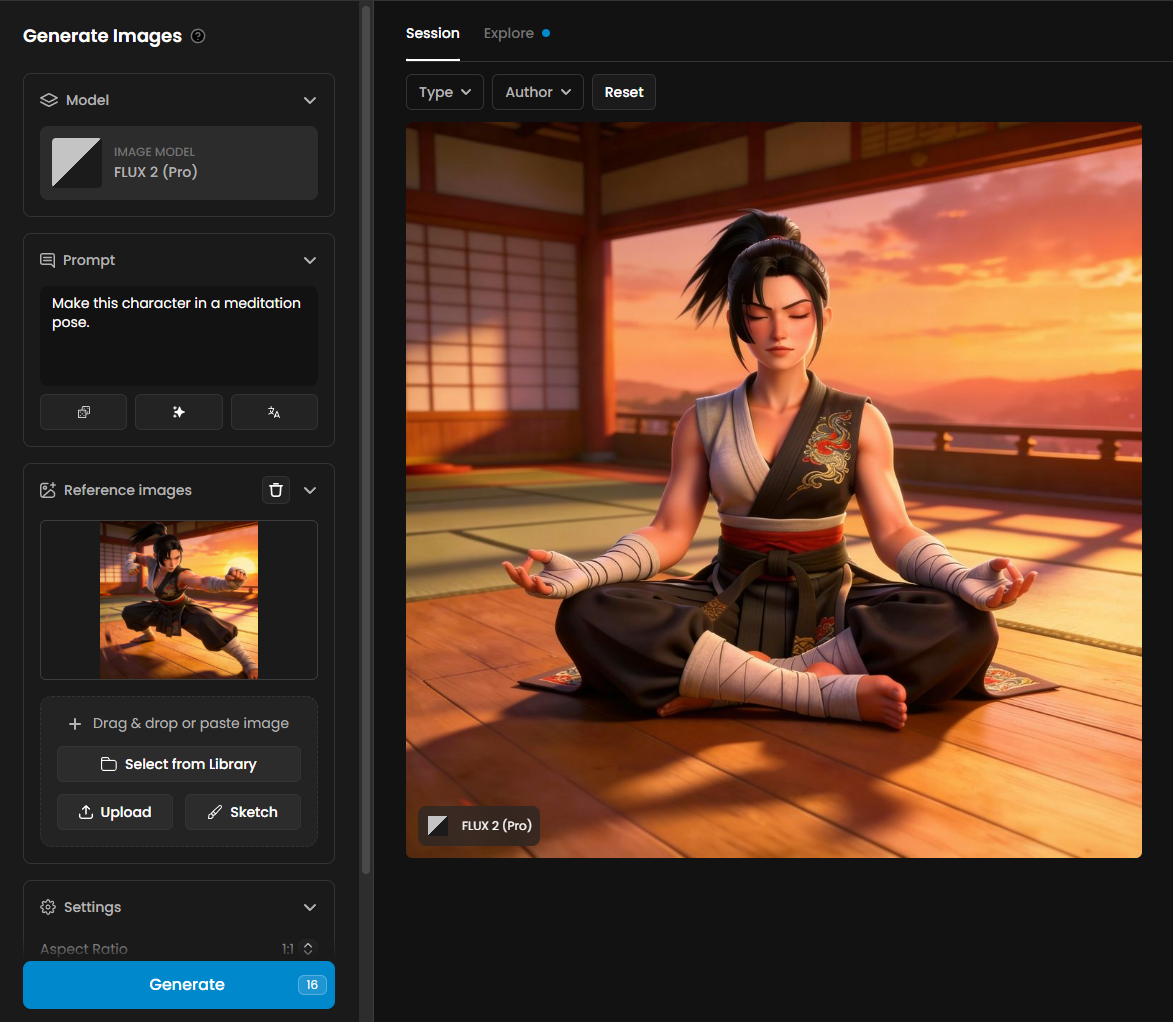1173x1022 pixels.
Task: Click the Model layers icon
Action: pos(49,100)
